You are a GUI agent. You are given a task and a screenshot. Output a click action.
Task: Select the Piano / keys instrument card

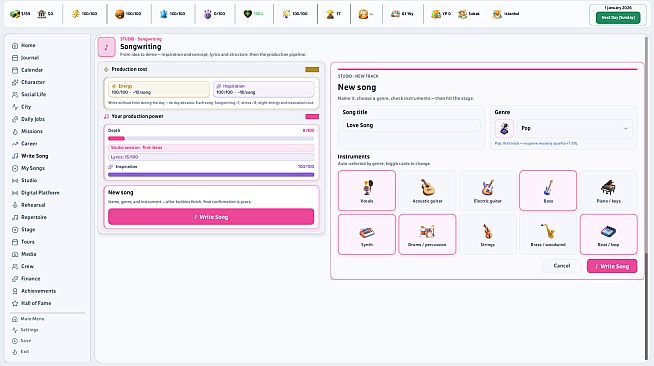click(x=609, y=190)
